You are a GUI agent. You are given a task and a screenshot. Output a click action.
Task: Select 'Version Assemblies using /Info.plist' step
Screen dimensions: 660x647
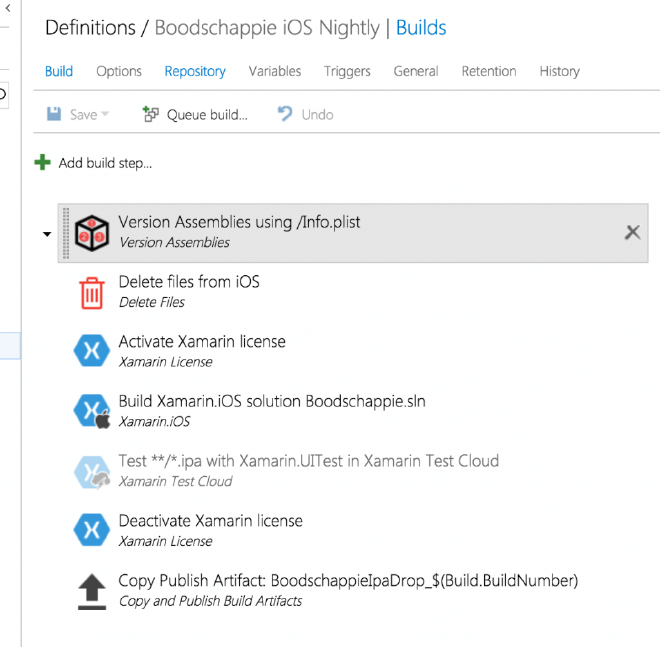(x=353, y=233)
